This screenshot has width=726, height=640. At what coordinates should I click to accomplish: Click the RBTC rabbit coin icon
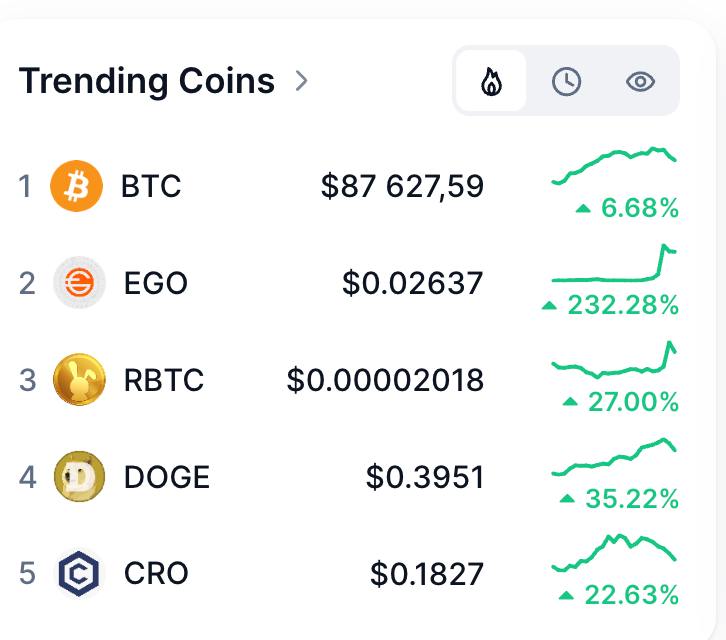coord(79,379)
